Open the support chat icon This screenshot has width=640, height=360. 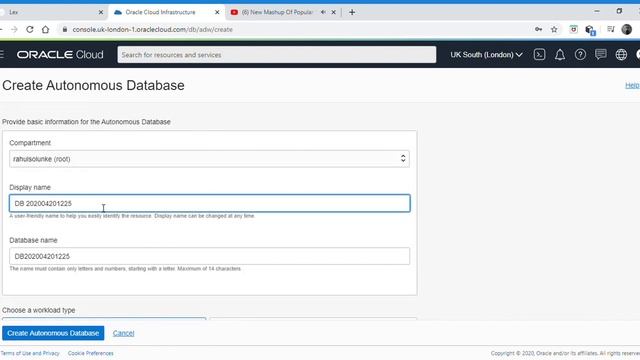coord(600,54)
